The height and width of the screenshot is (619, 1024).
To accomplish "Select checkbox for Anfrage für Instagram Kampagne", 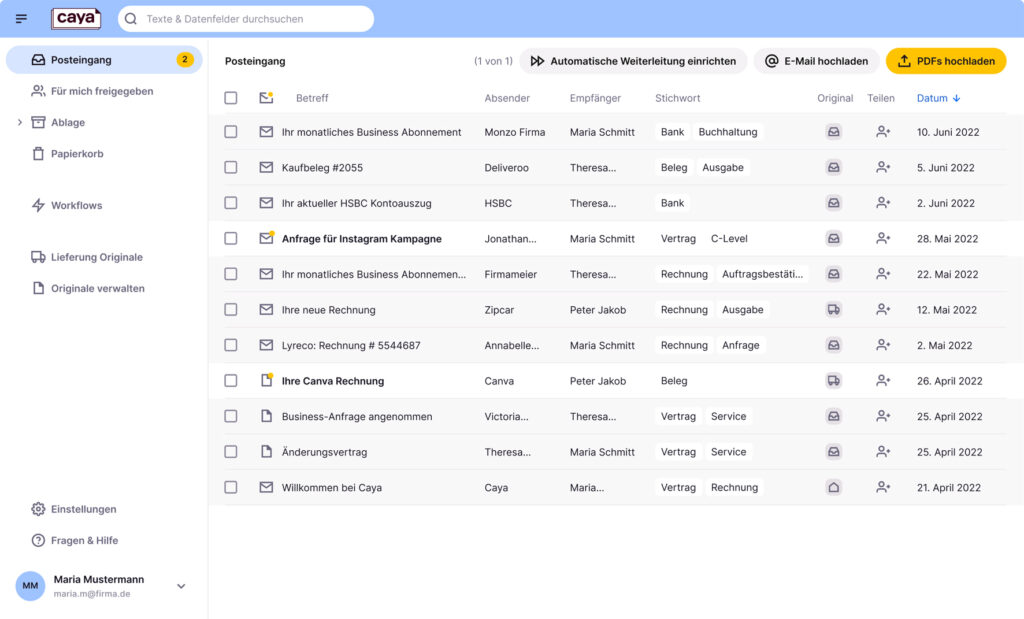I will [x=231, y=238].
